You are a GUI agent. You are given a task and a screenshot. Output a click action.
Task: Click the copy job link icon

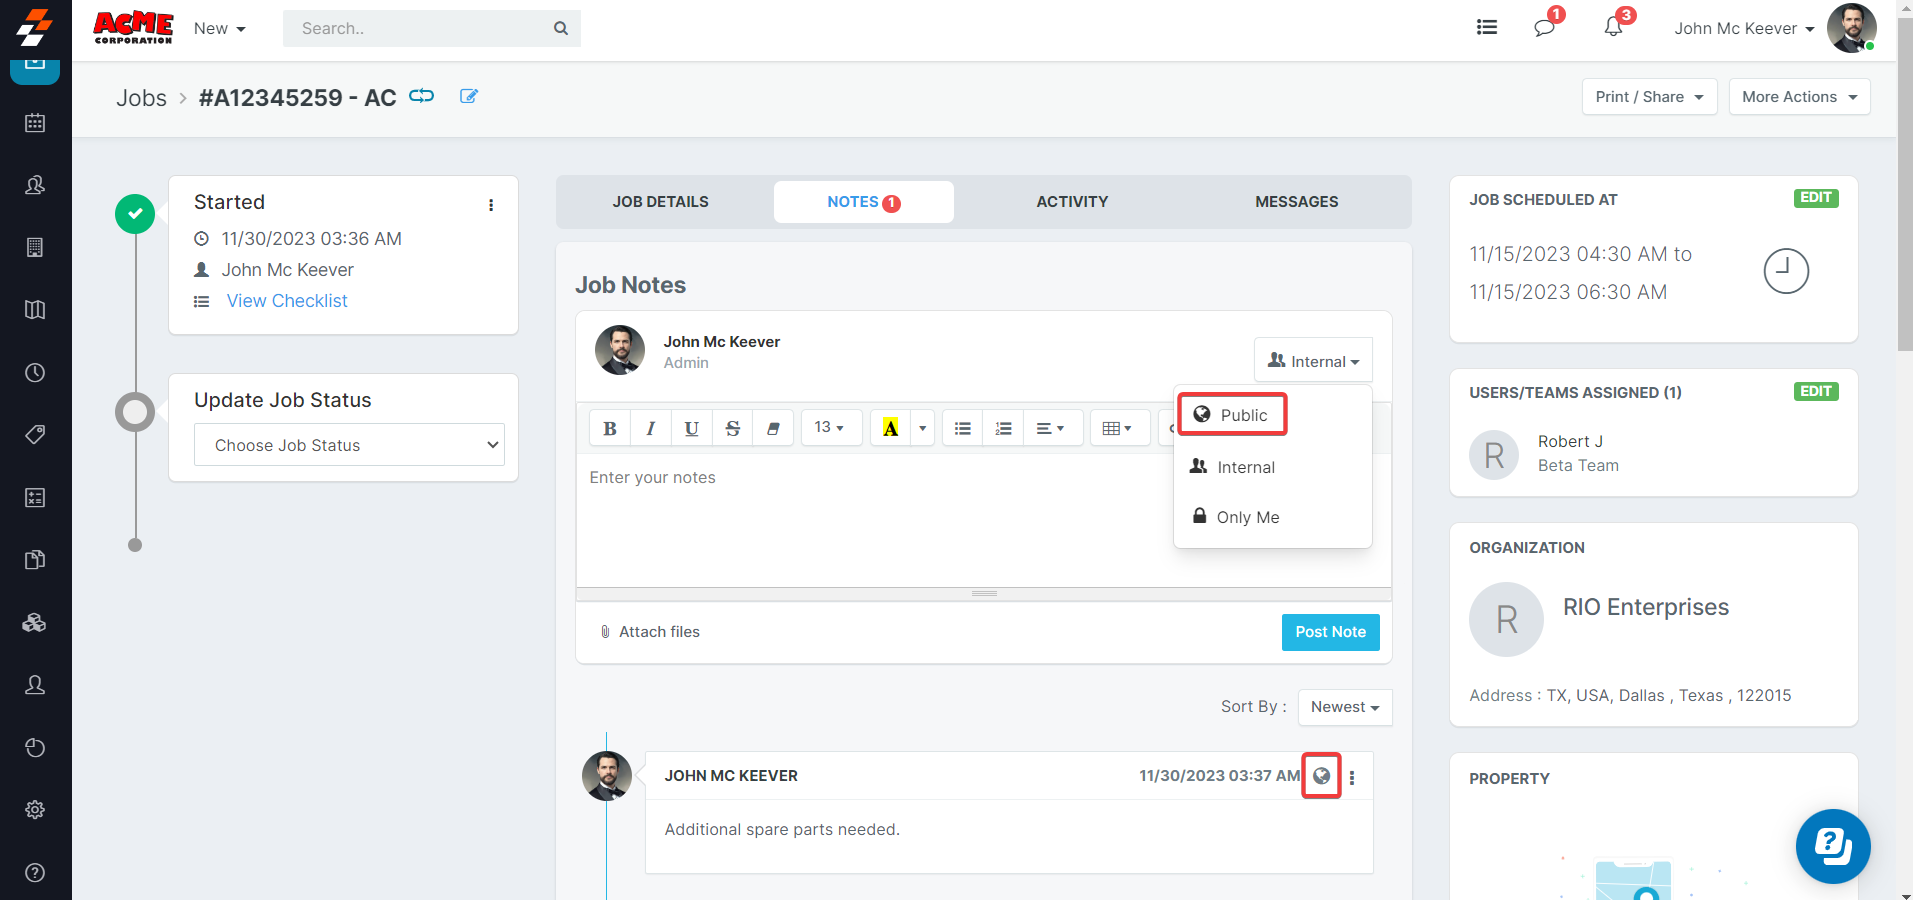[x=422, y=96]
